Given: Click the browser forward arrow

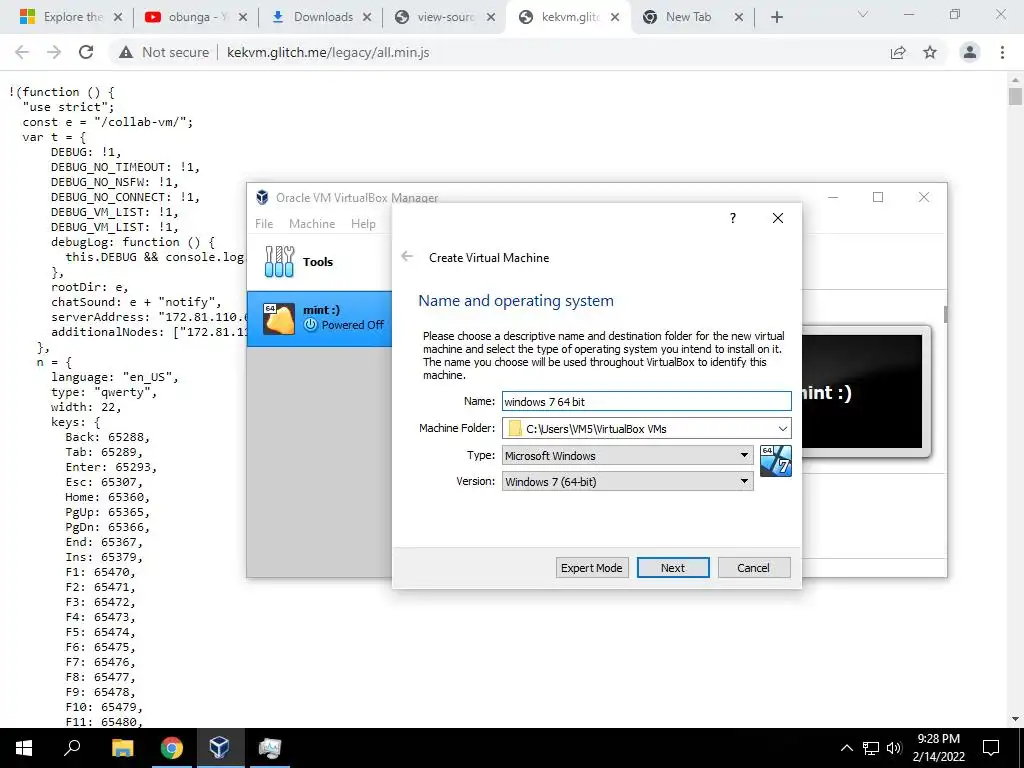Looking at the screenshot, I should (54, 52).
